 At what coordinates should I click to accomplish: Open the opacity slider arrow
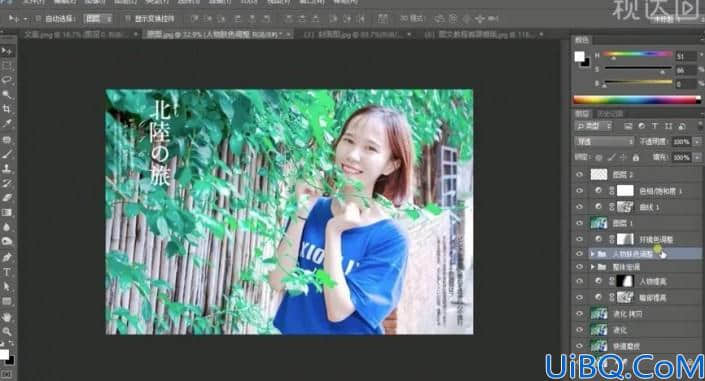click(697, 142)
